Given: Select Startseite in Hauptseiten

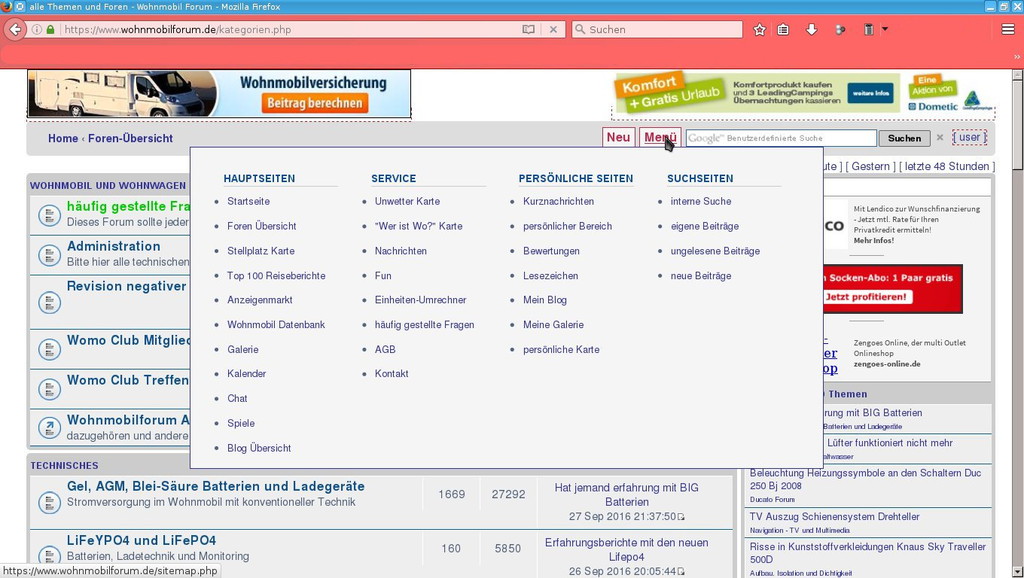Looking at the screenshot, I should tap(248, 201).
